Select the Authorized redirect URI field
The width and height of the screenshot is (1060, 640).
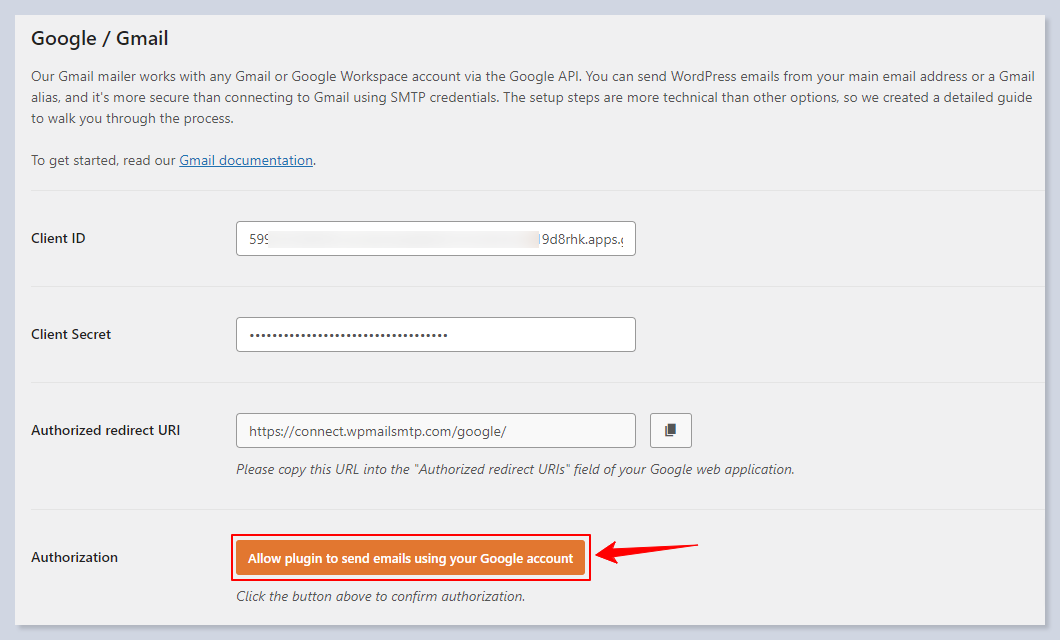[435, 430]
